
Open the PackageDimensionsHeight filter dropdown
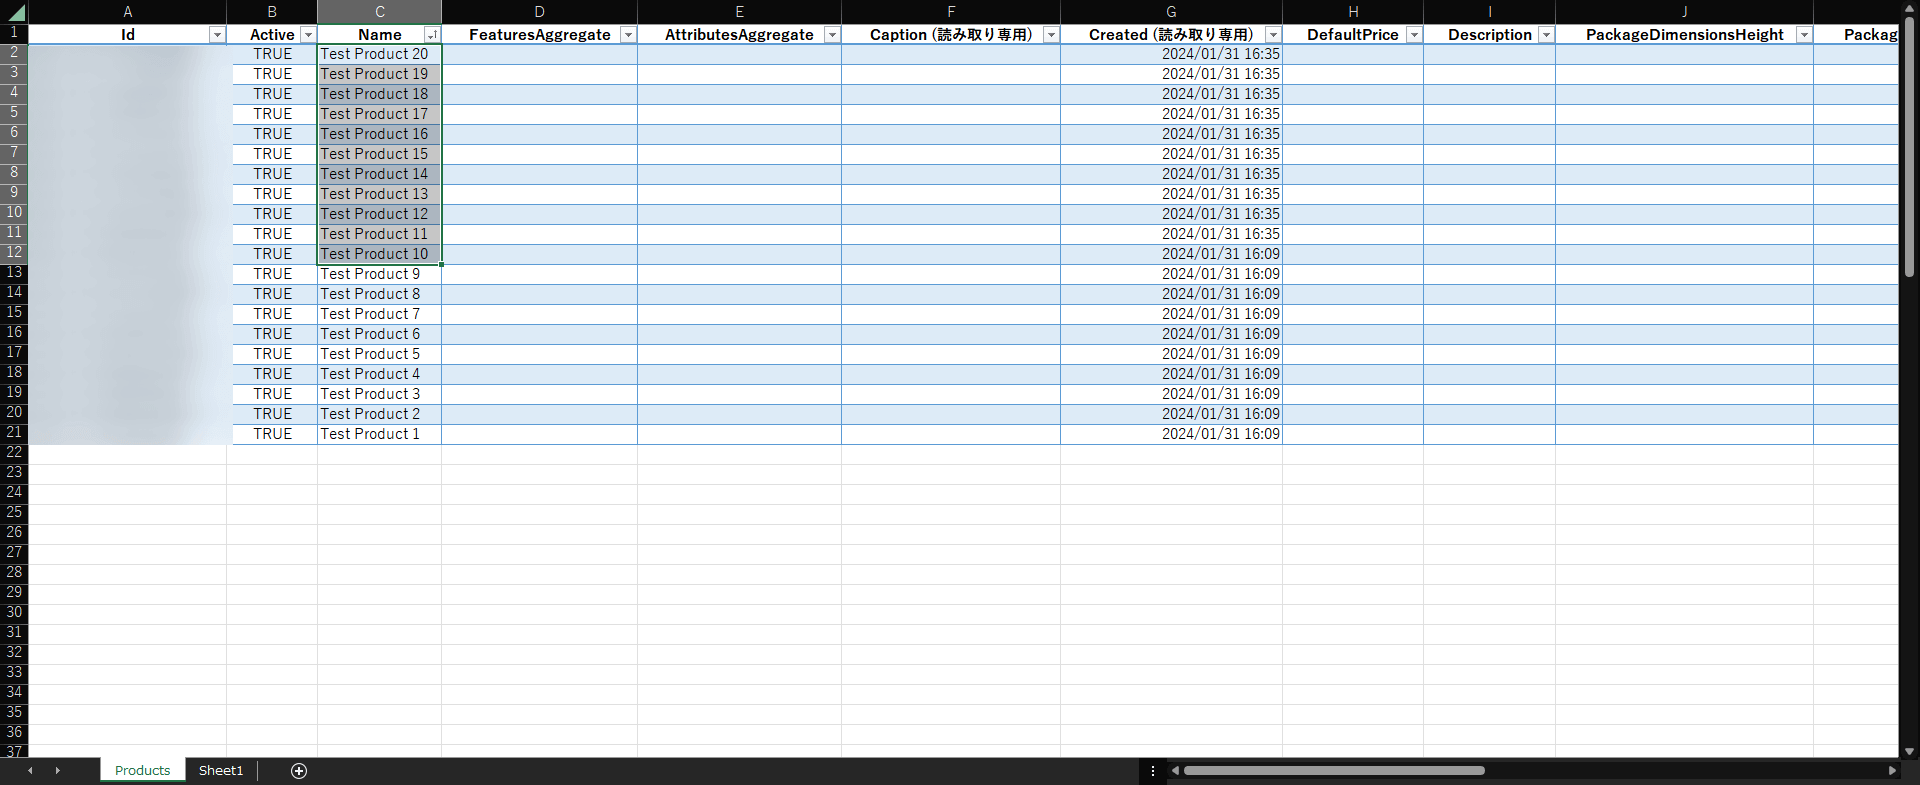(x=1804, y=35)
